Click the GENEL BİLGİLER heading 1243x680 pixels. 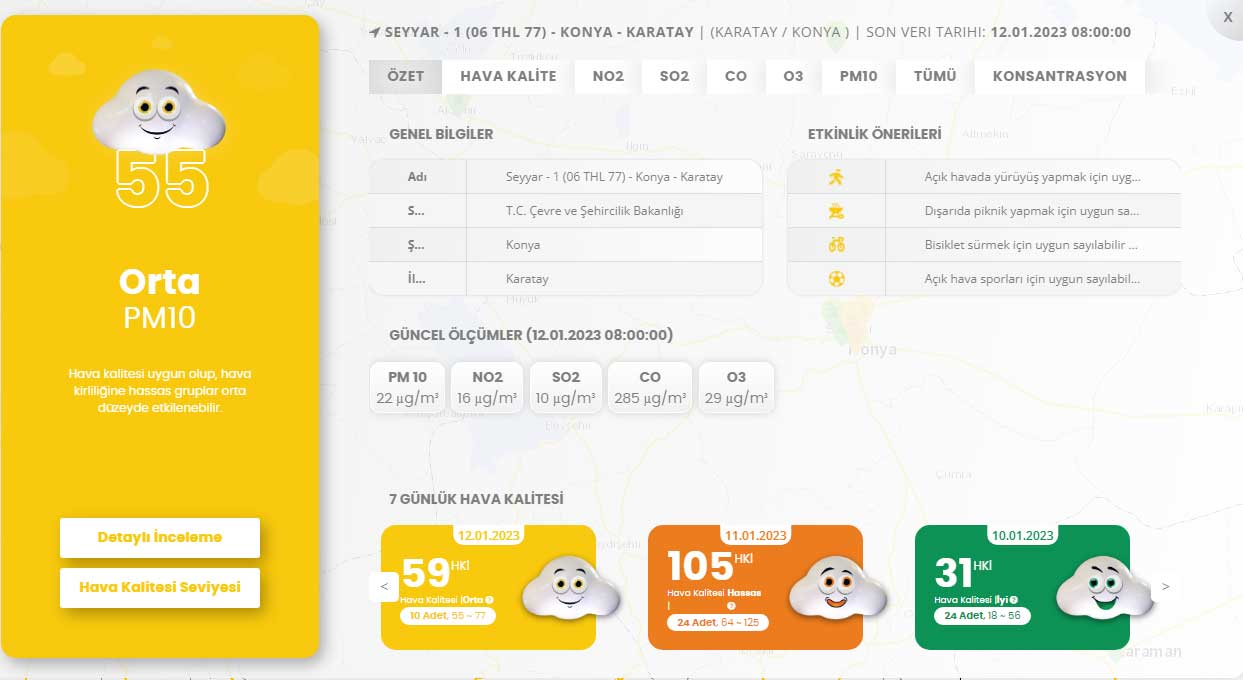(441, 134)
